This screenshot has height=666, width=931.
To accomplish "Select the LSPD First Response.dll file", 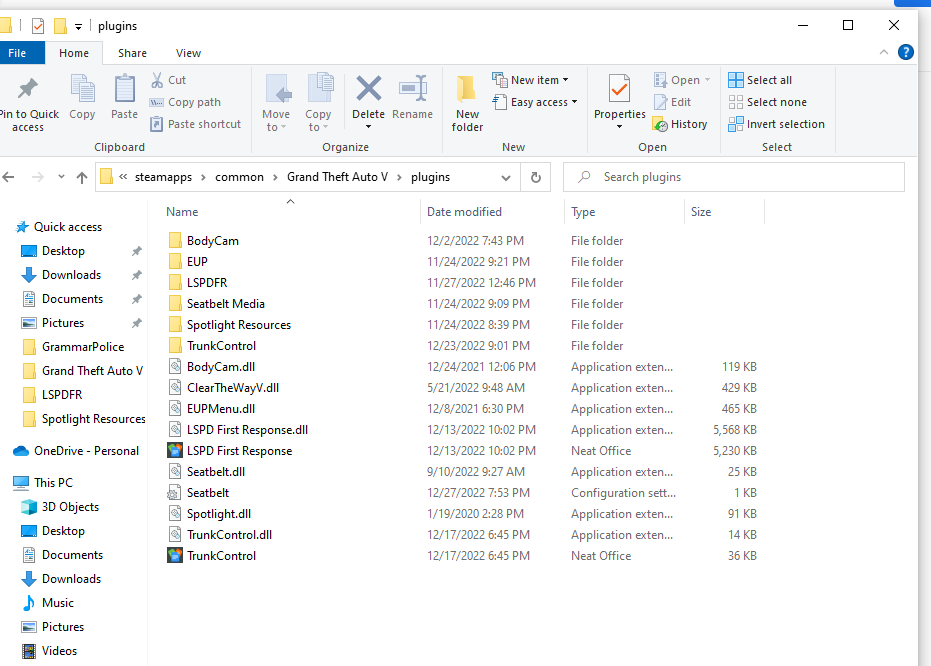I will 247,430.
